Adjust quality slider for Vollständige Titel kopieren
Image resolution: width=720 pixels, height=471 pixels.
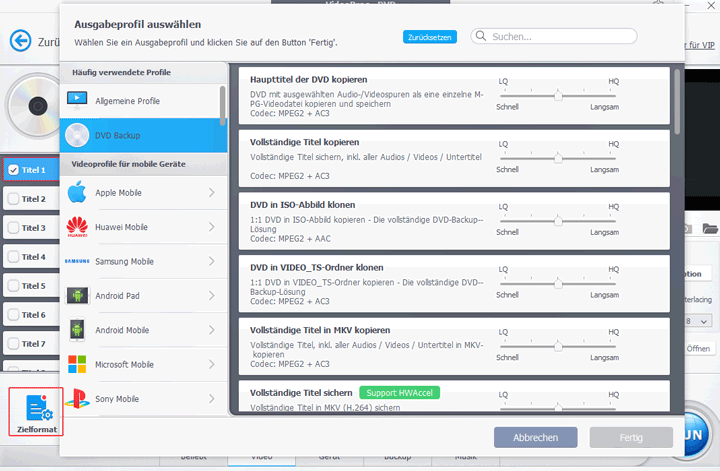[x=558, y=158]
